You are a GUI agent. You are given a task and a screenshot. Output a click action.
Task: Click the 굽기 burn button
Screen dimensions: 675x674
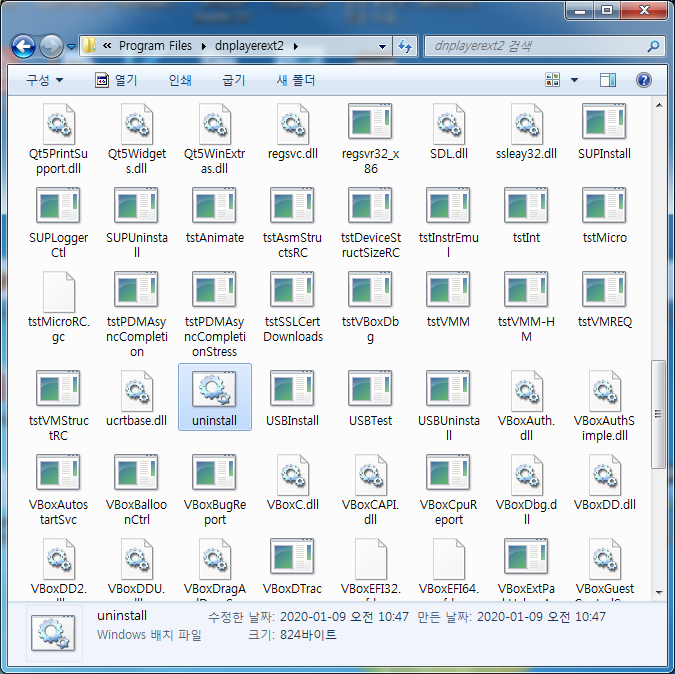coord(234,80)
